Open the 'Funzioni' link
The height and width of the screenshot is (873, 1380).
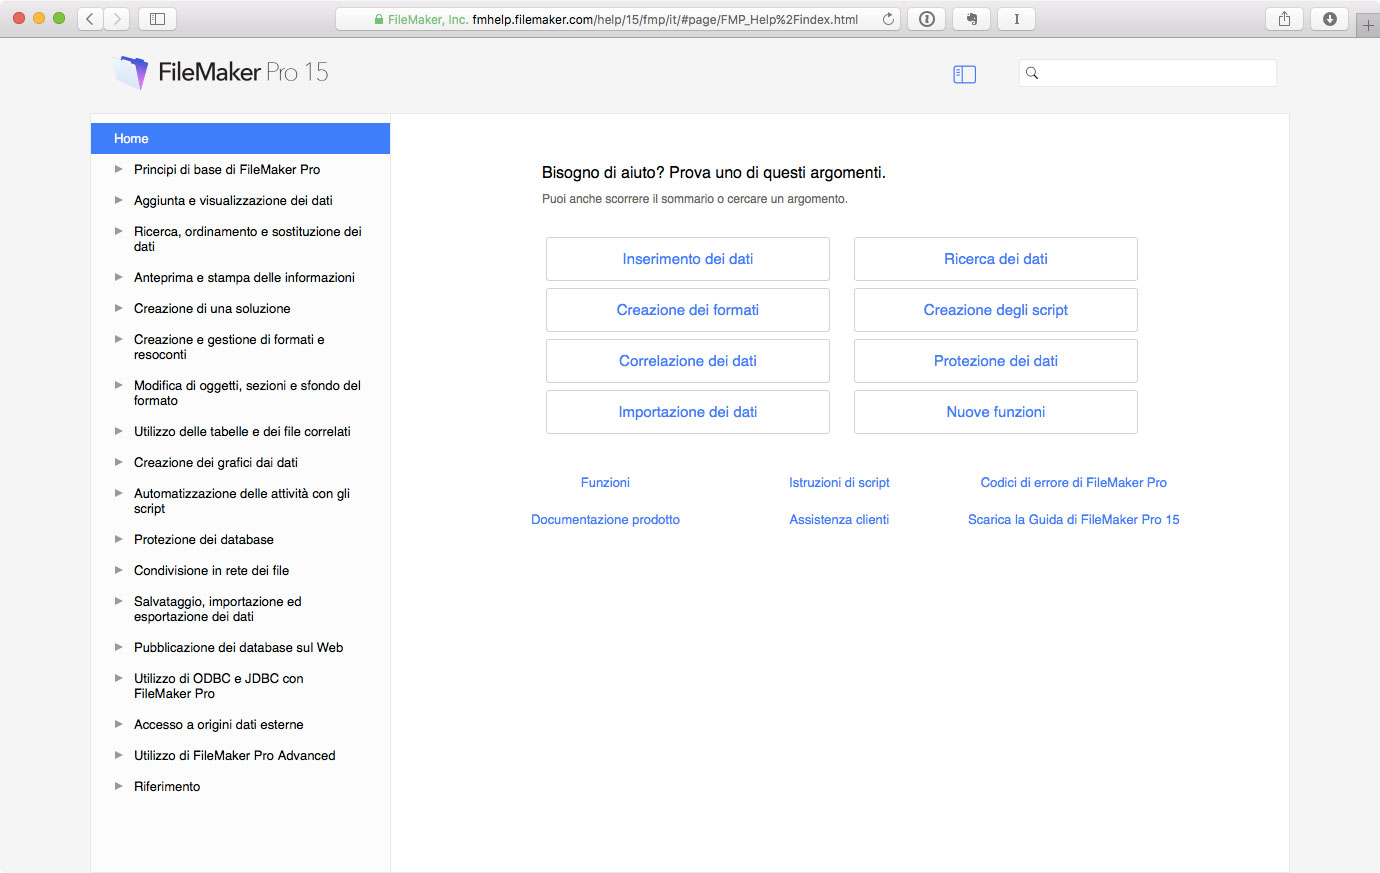[x=605, y=483]
